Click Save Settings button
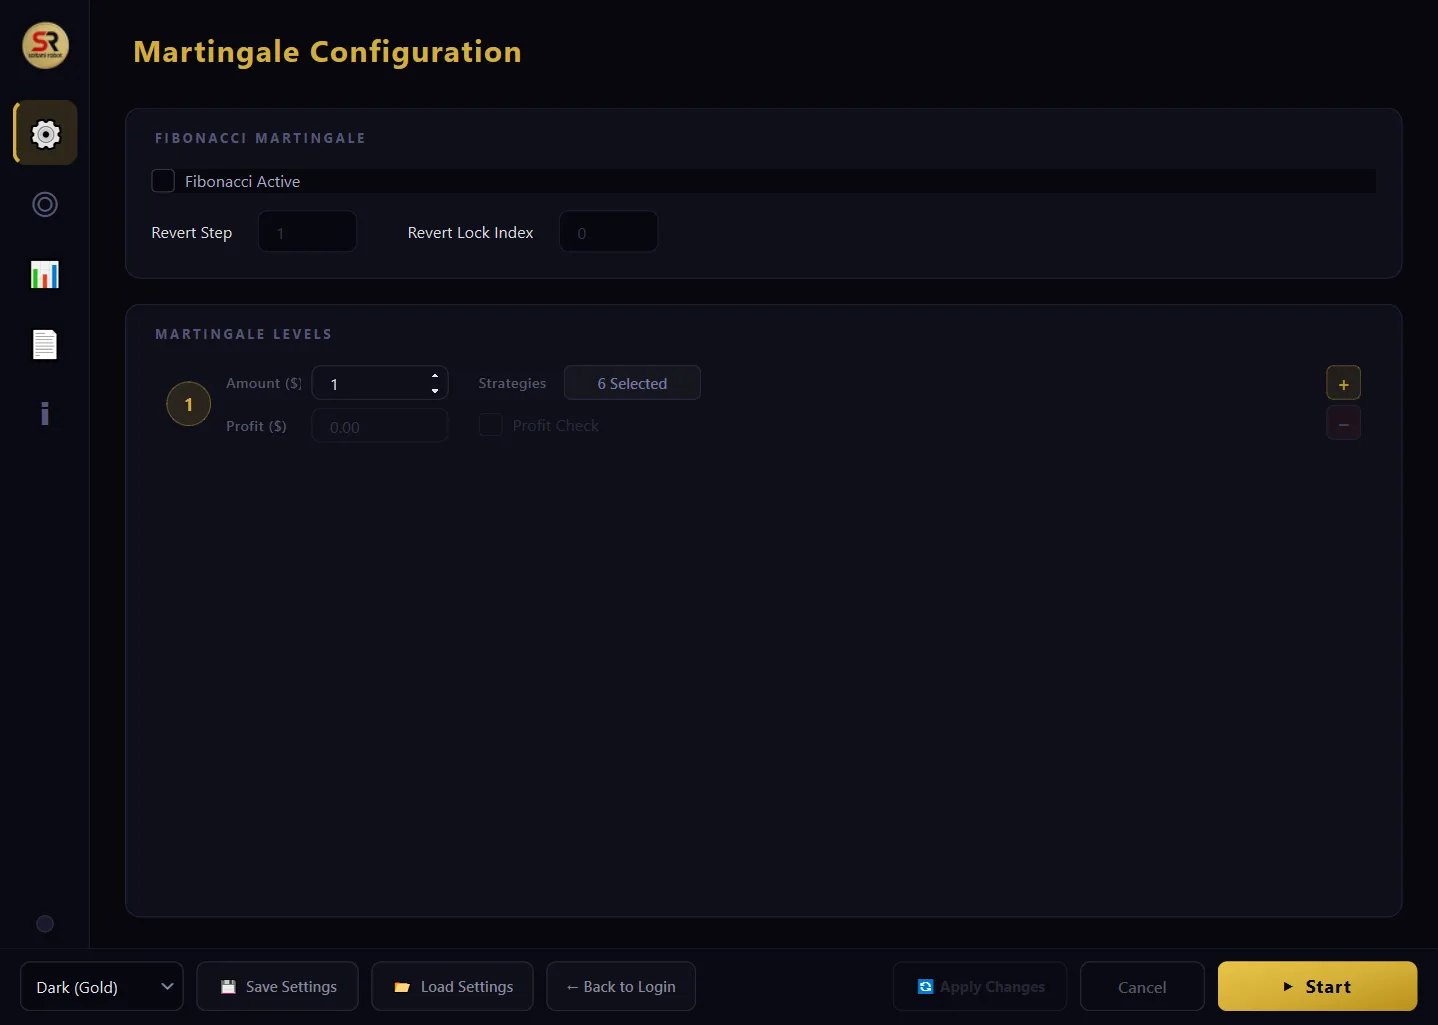Image resolution: width=1438 pixels, height=1025 pixels. (277, 987)
